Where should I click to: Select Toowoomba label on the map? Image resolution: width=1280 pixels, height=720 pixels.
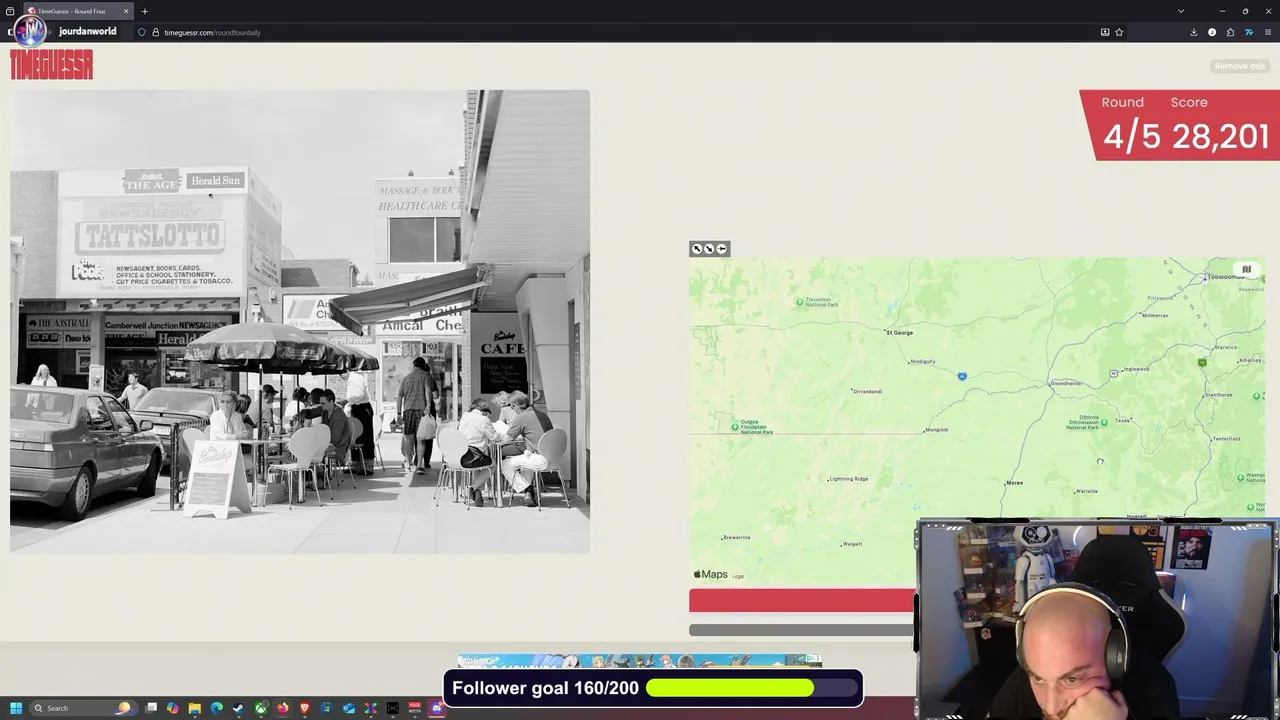[1224, 276]
